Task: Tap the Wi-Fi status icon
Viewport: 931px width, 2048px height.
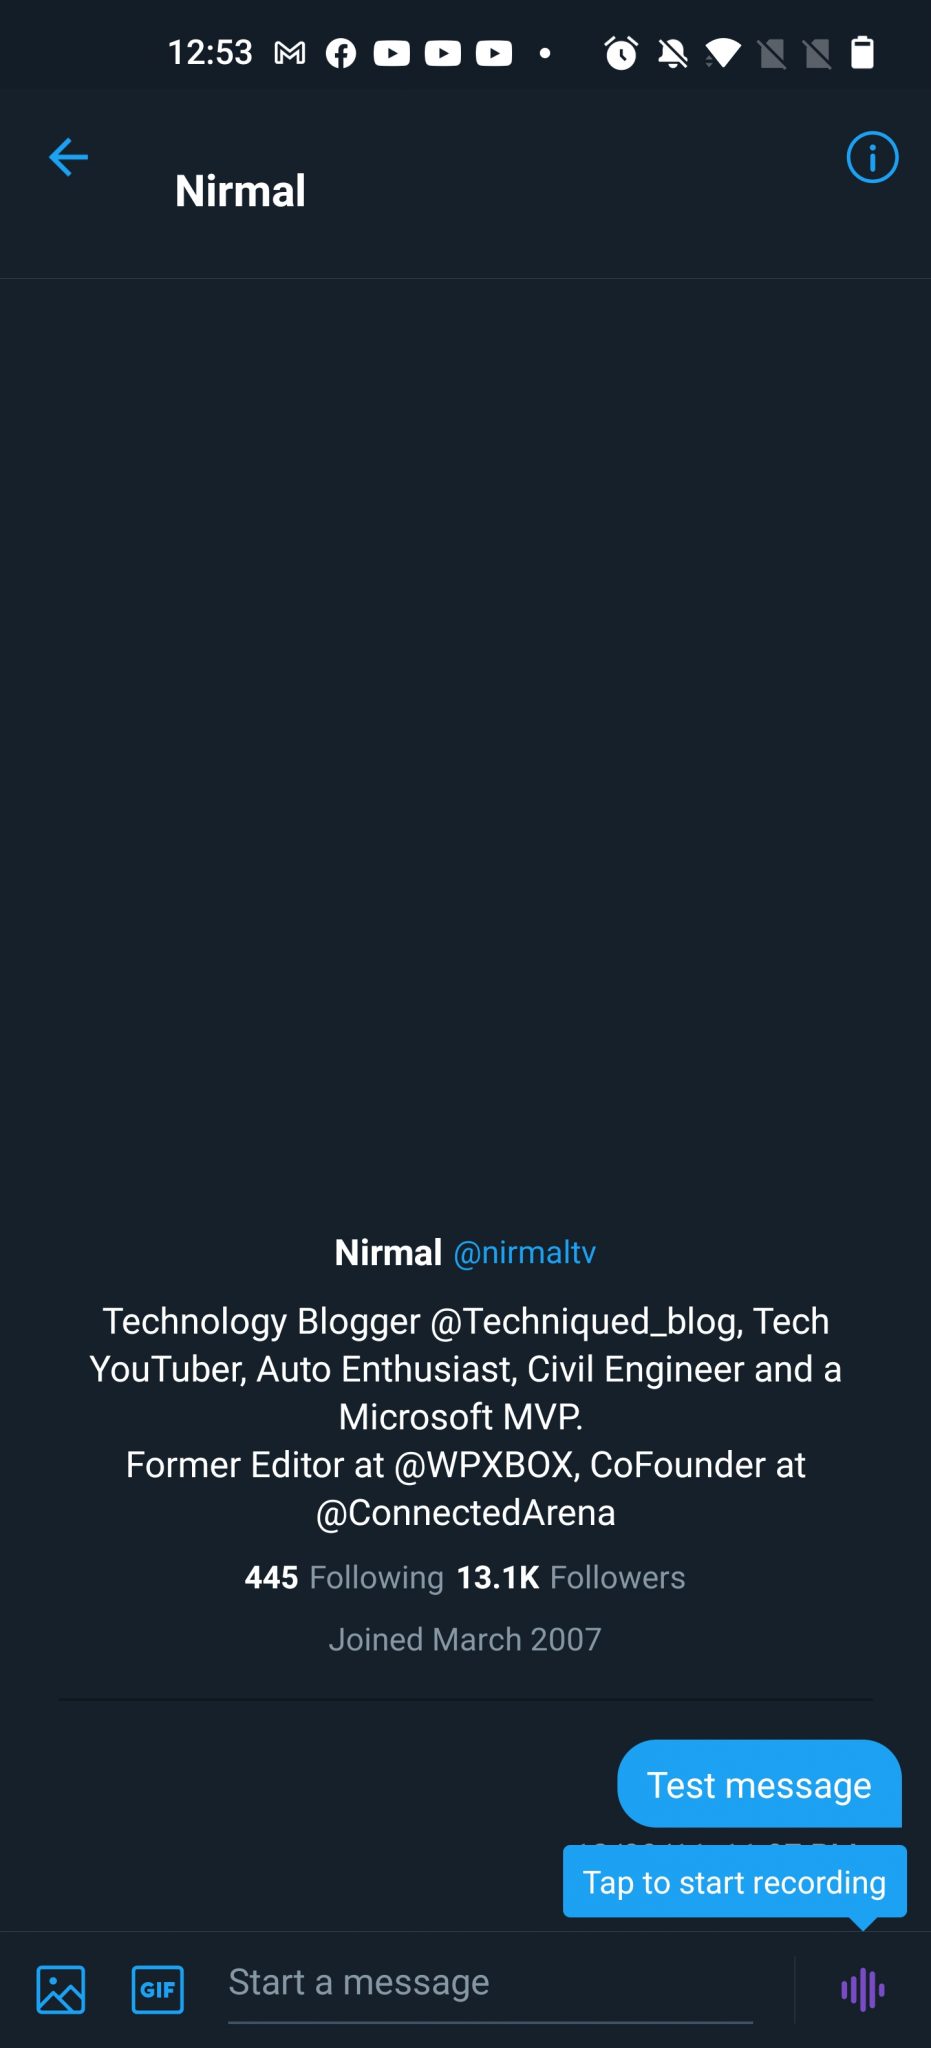Action: click(723, 53)
